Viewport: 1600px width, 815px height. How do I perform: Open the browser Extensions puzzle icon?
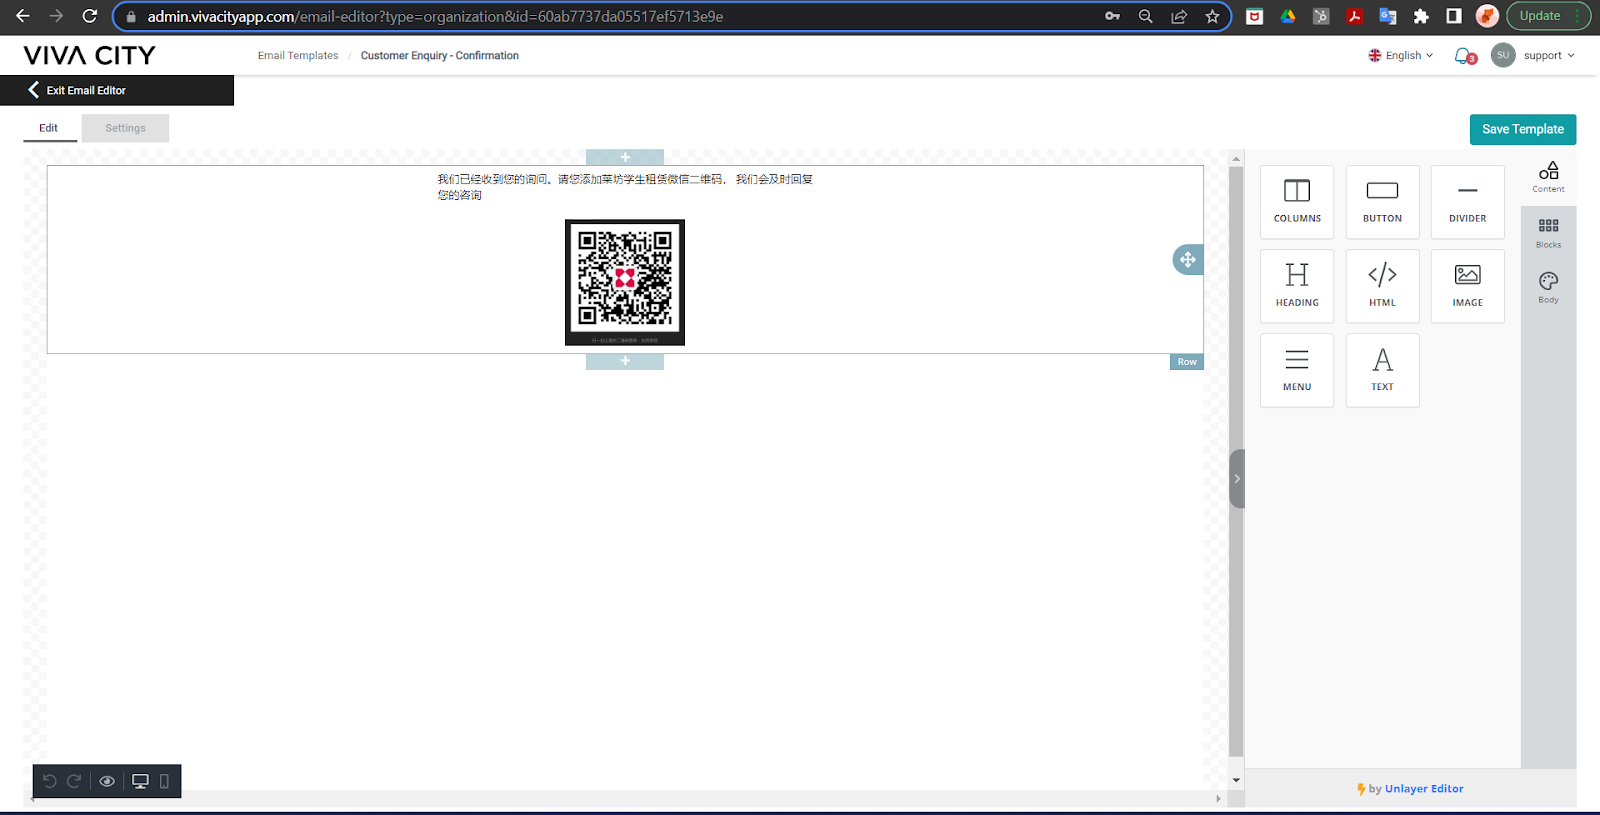[x=1421, y=16]
